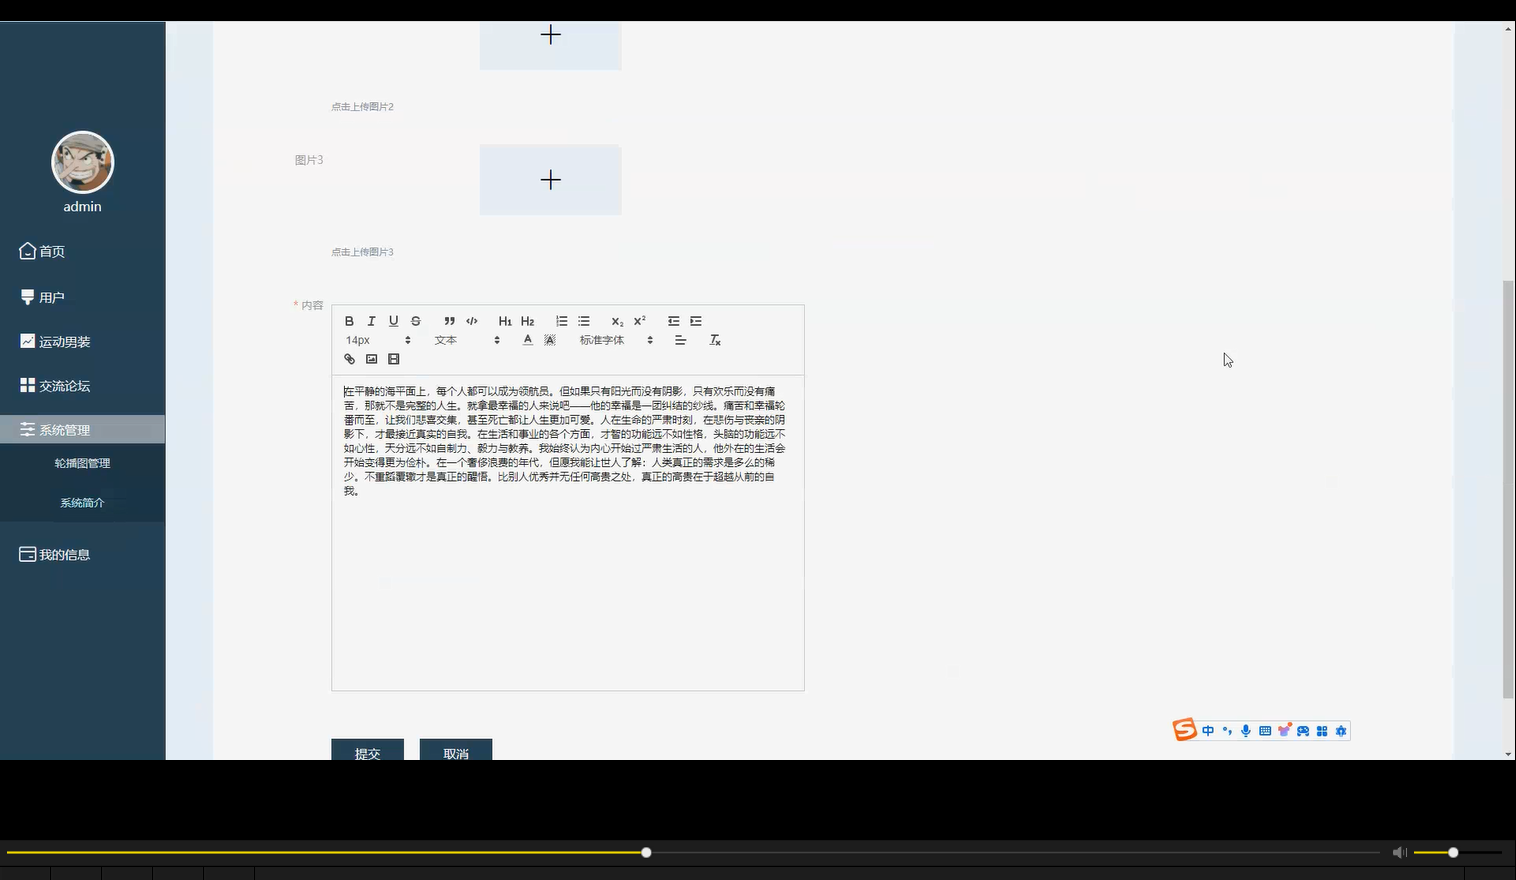The width and height of the screenshot is (1516, 880).
Task: Increase paragraph indent
Action: click(x=695, y=321)
